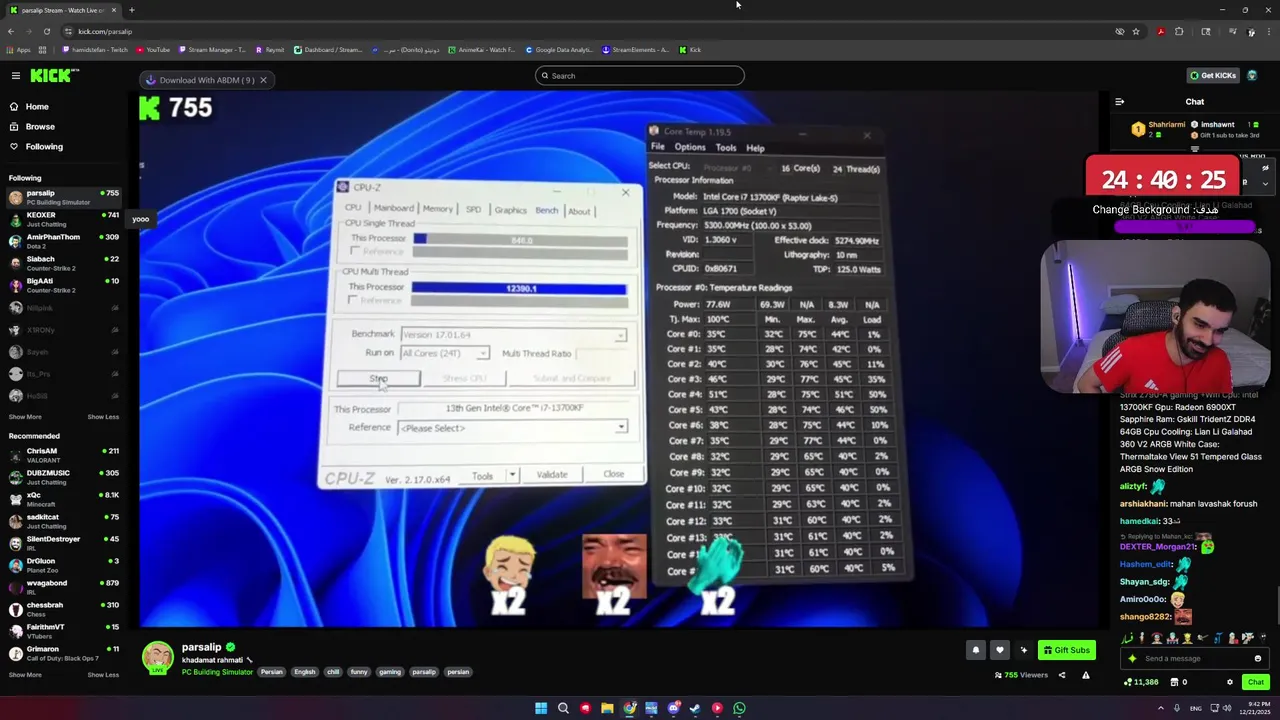This screenshot has height=720, width=1280.
Task: Click the gaming stream tag
Action: (x=390, y=672)
